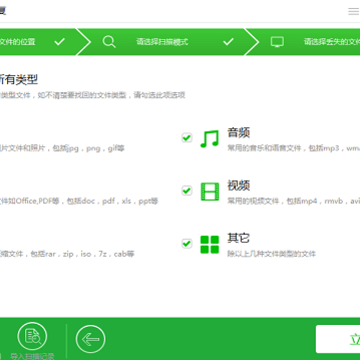This screenshot has height=360, width=360.
Task: Click the monitor icon in the third step
Action: click(x=277, y=42)
